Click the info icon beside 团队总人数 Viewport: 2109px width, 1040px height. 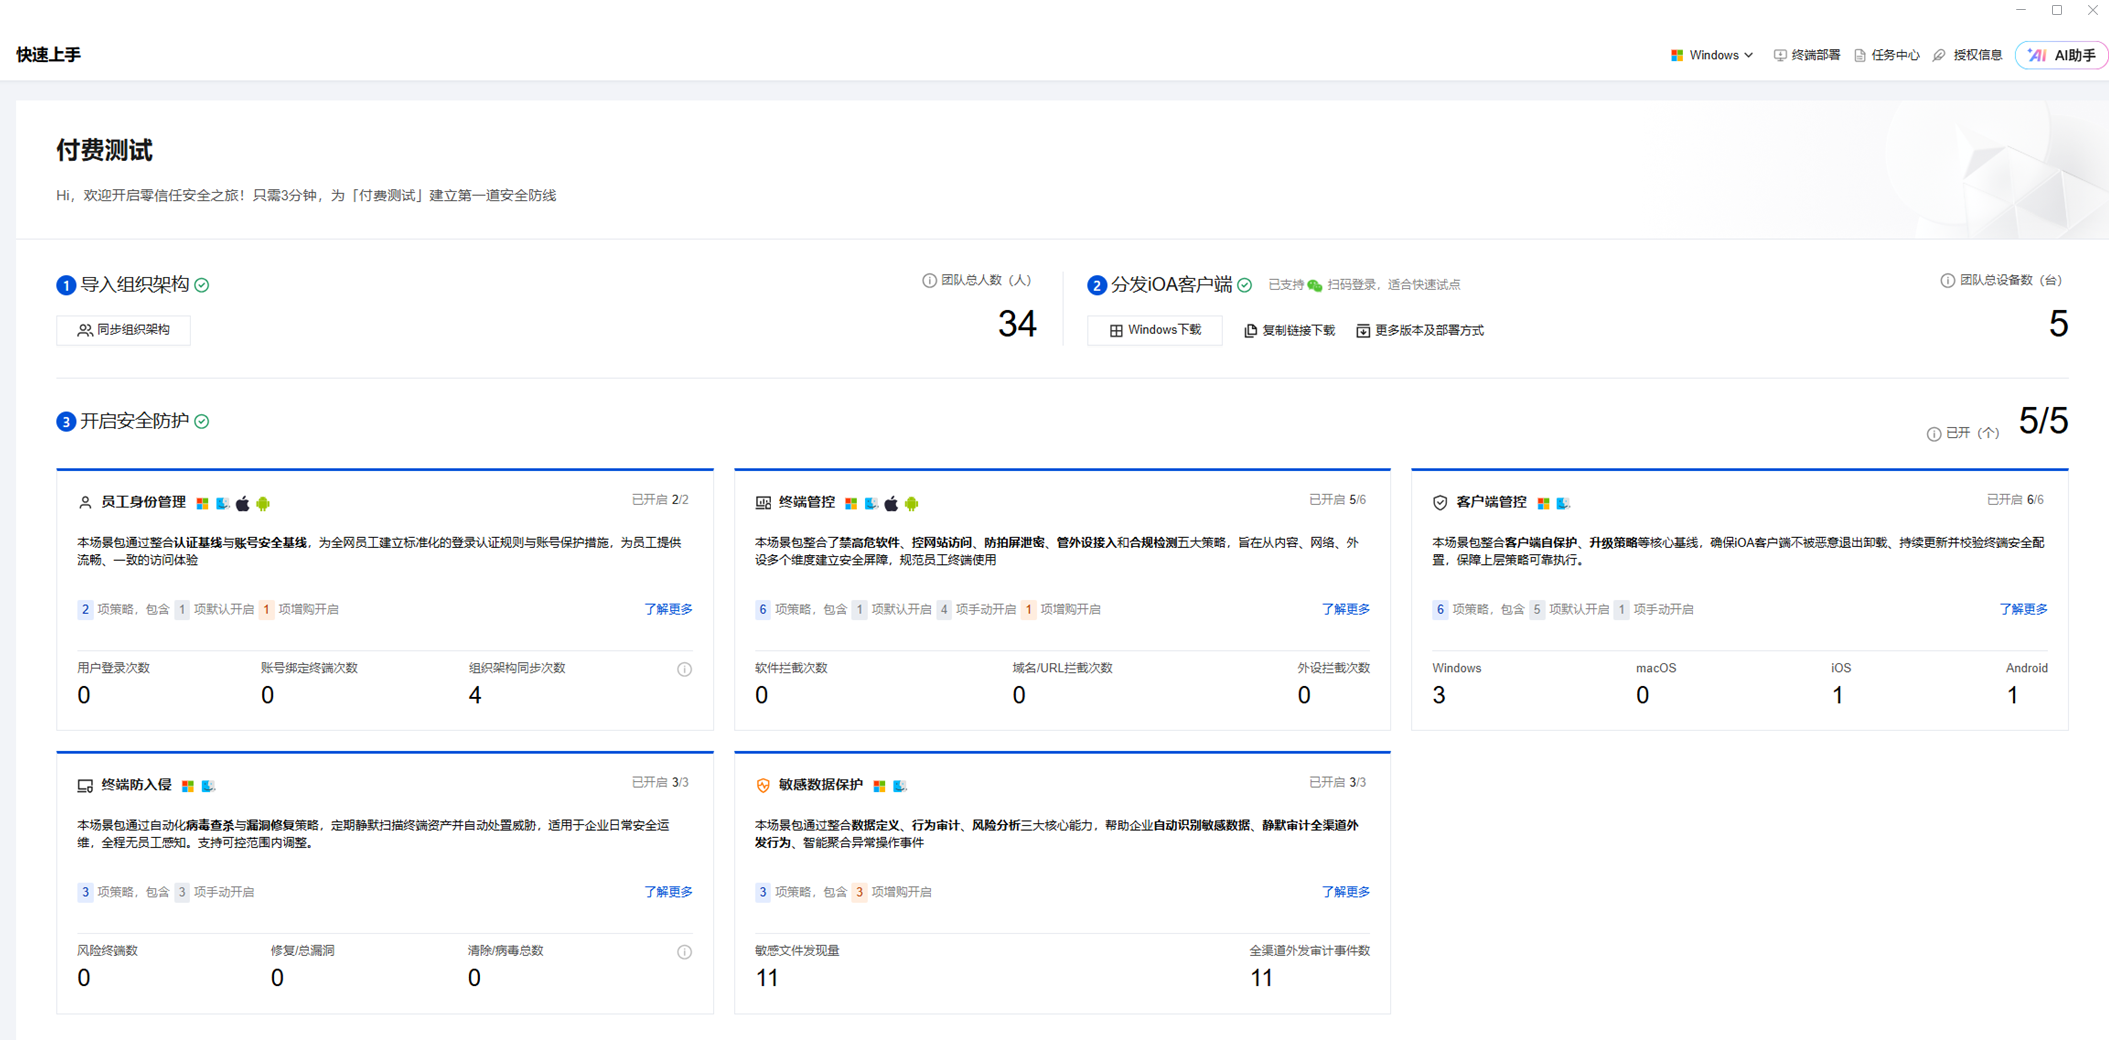click(929, 281)
